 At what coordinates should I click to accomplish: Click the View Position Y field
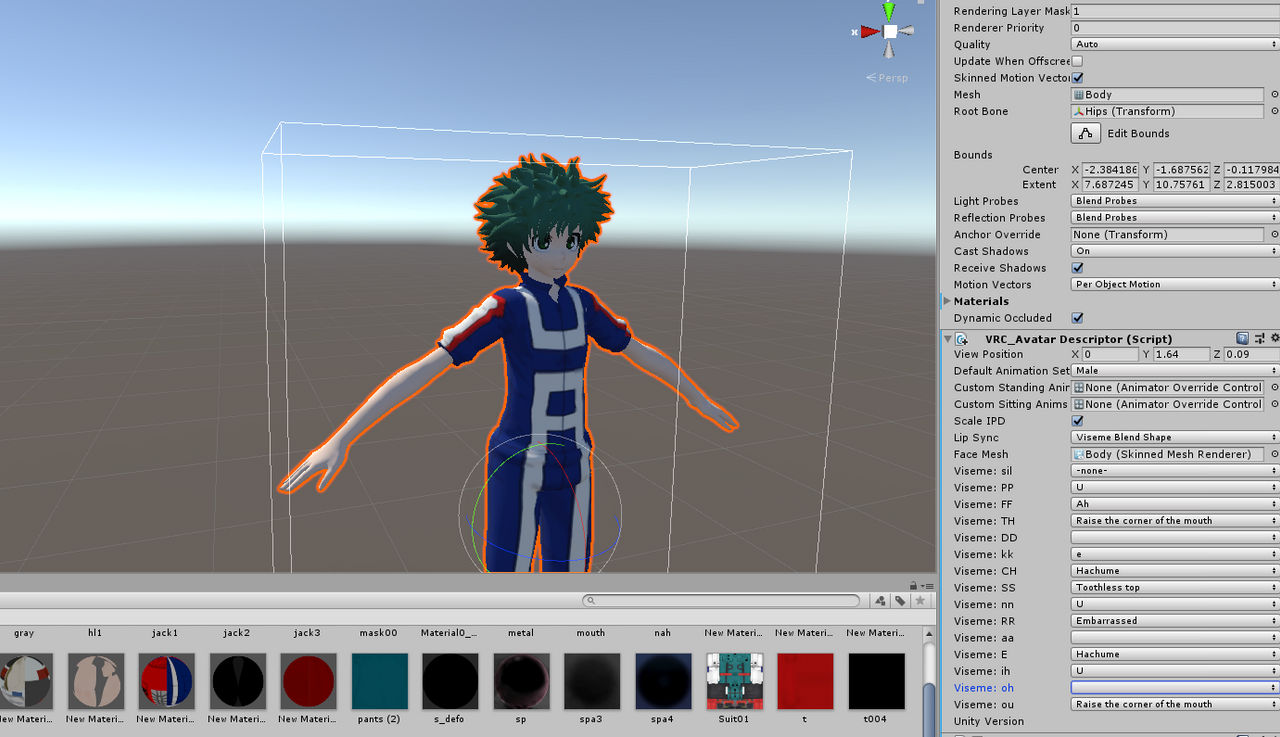pos(1182,354)
